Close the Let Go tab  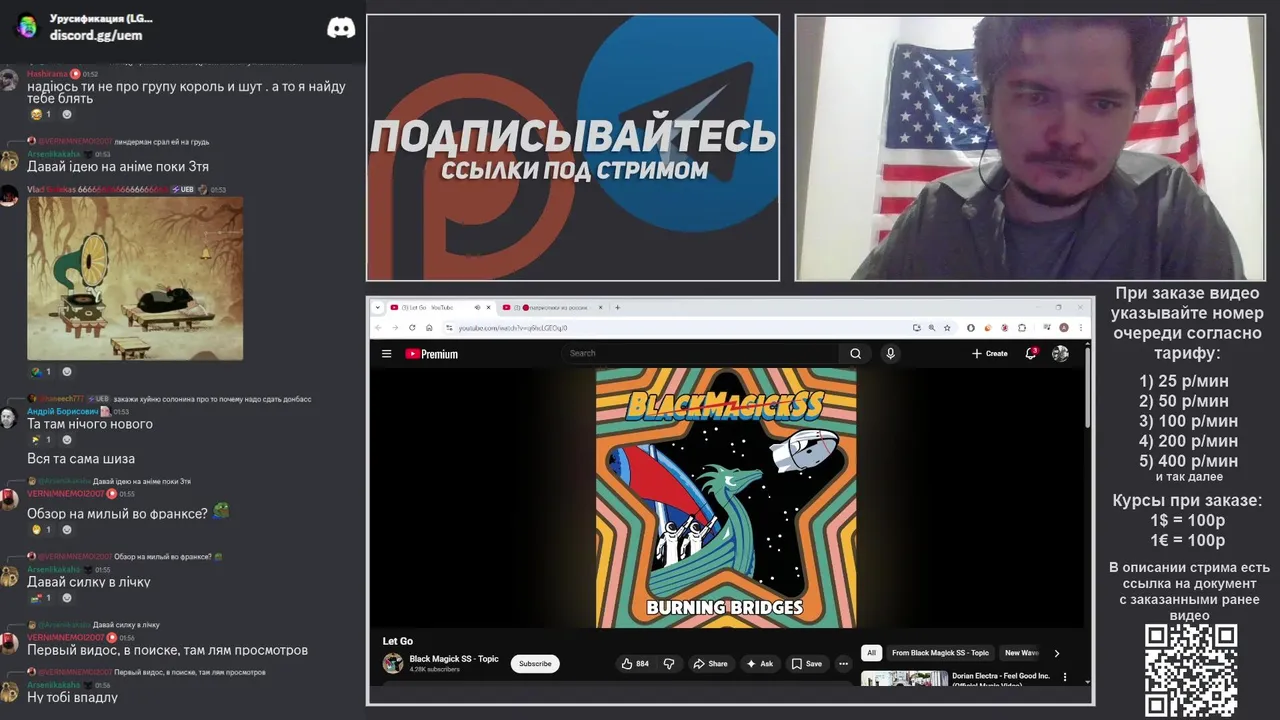click(x=489, y=307)
